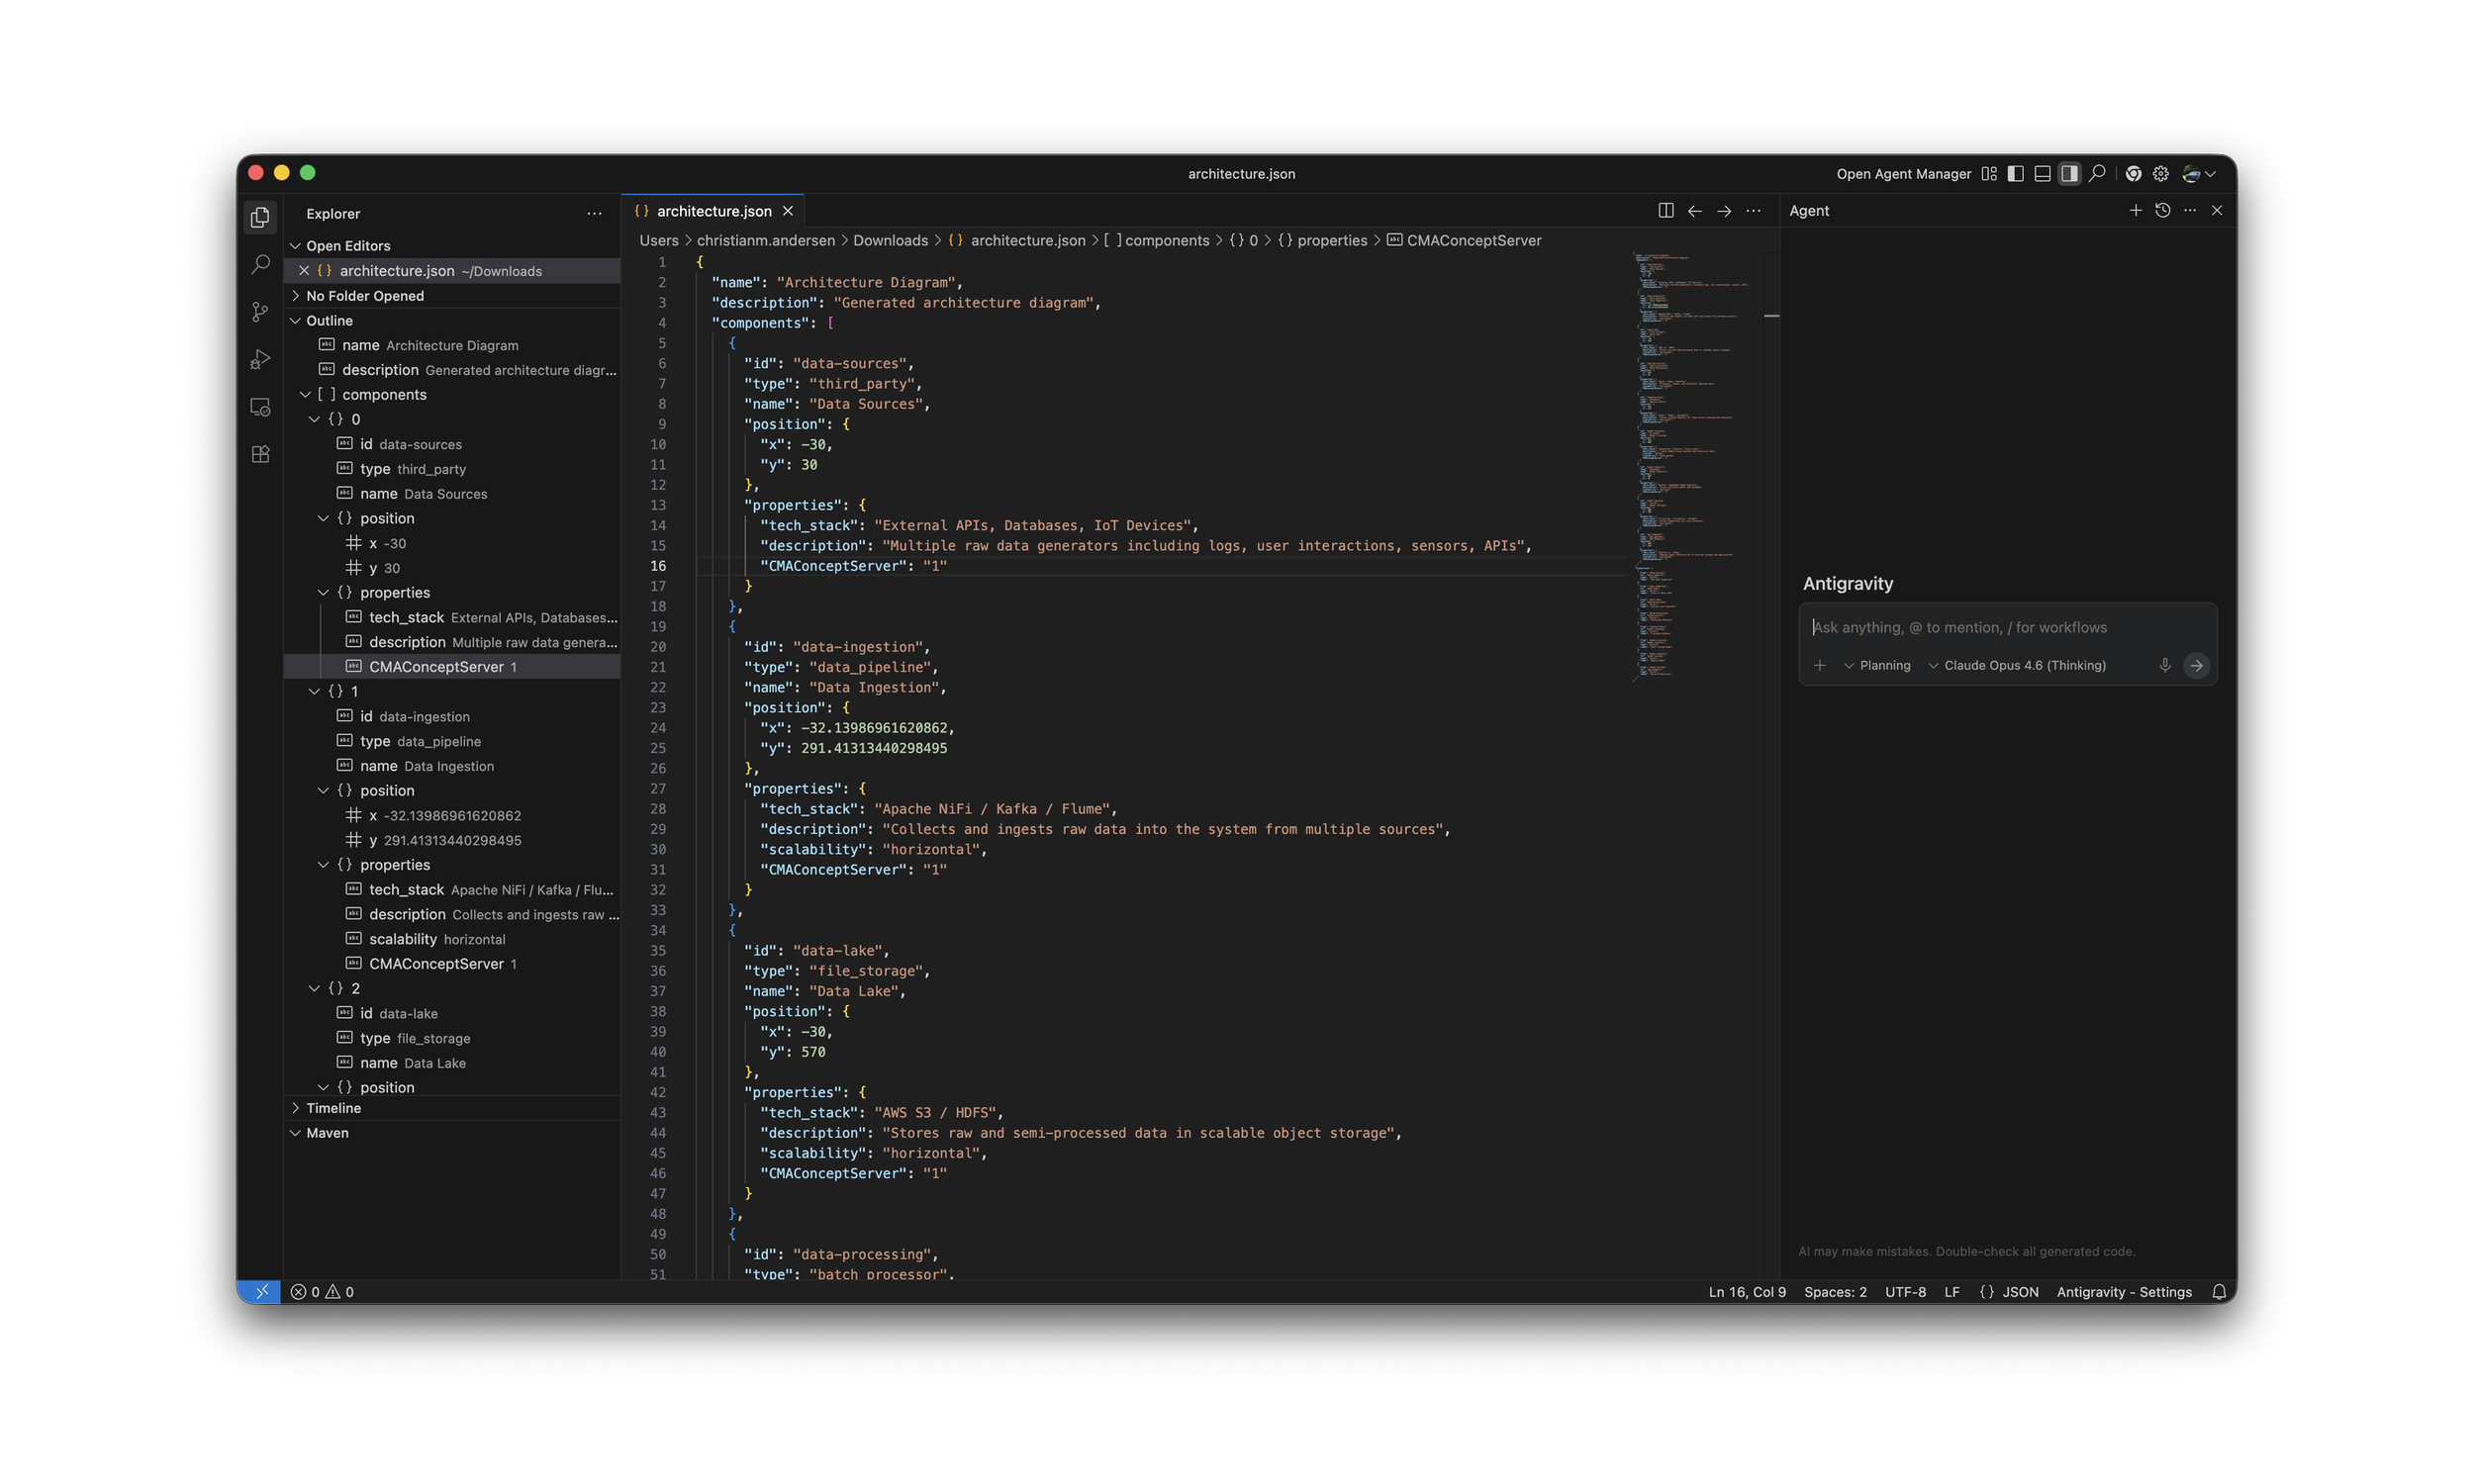The width and height of the screenshot is (2474, 1484).
Task: Open the Chrome browser icon in title bar
Action: coord(2133,174)
